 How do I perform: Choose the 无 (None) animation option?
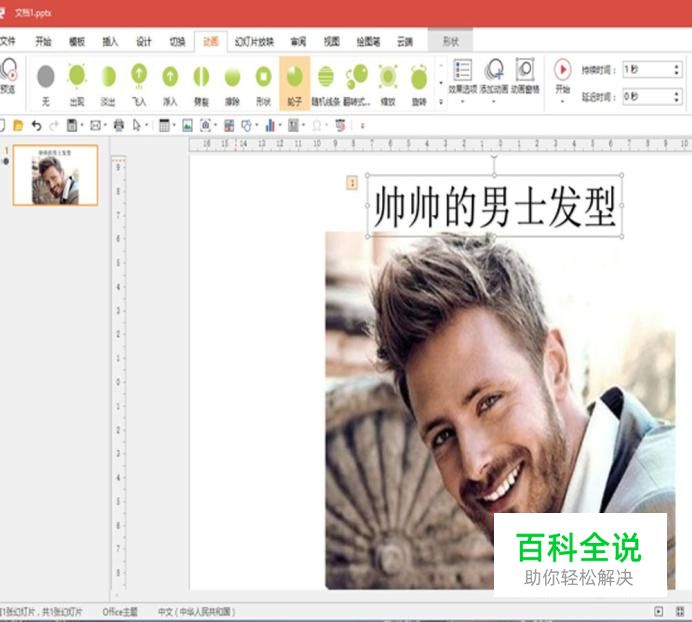(x=45, y=79)
